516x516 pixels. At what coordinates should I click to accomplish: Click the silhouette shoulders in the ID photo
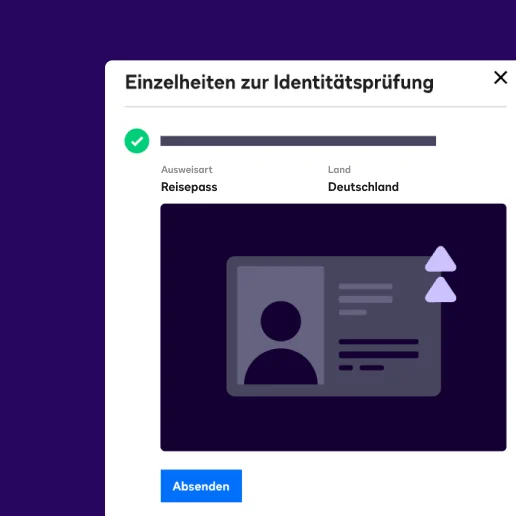(x=281, y=366)
